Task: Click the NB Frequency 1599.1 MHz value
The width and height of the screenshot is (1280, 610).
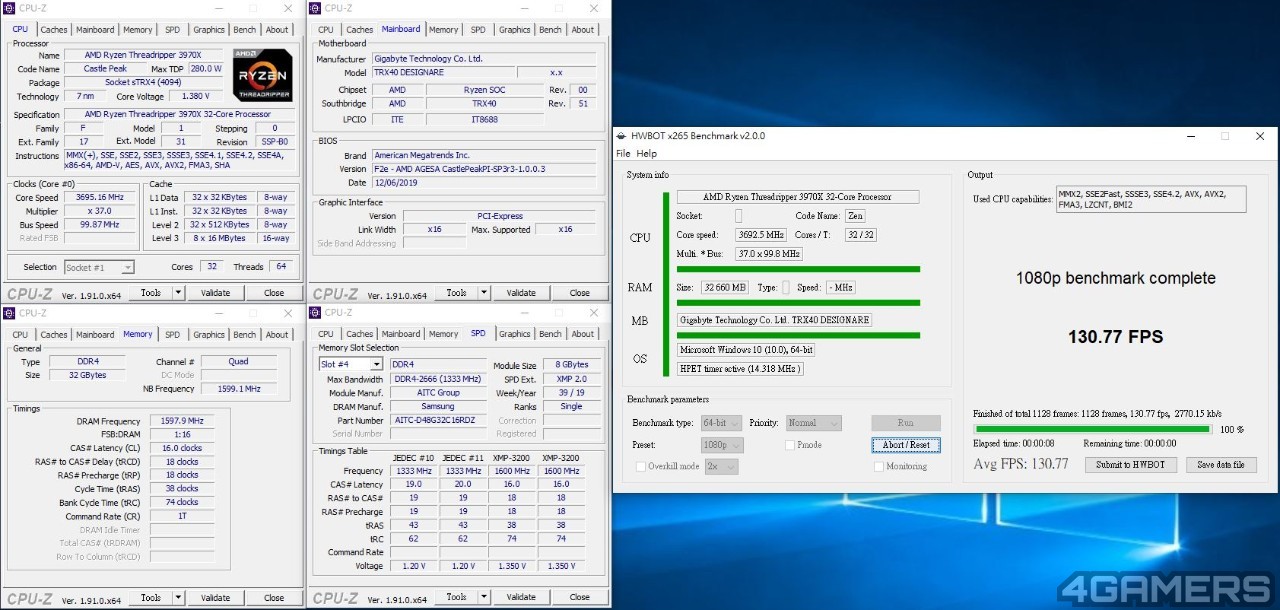Action: click(x=238, y=388)
